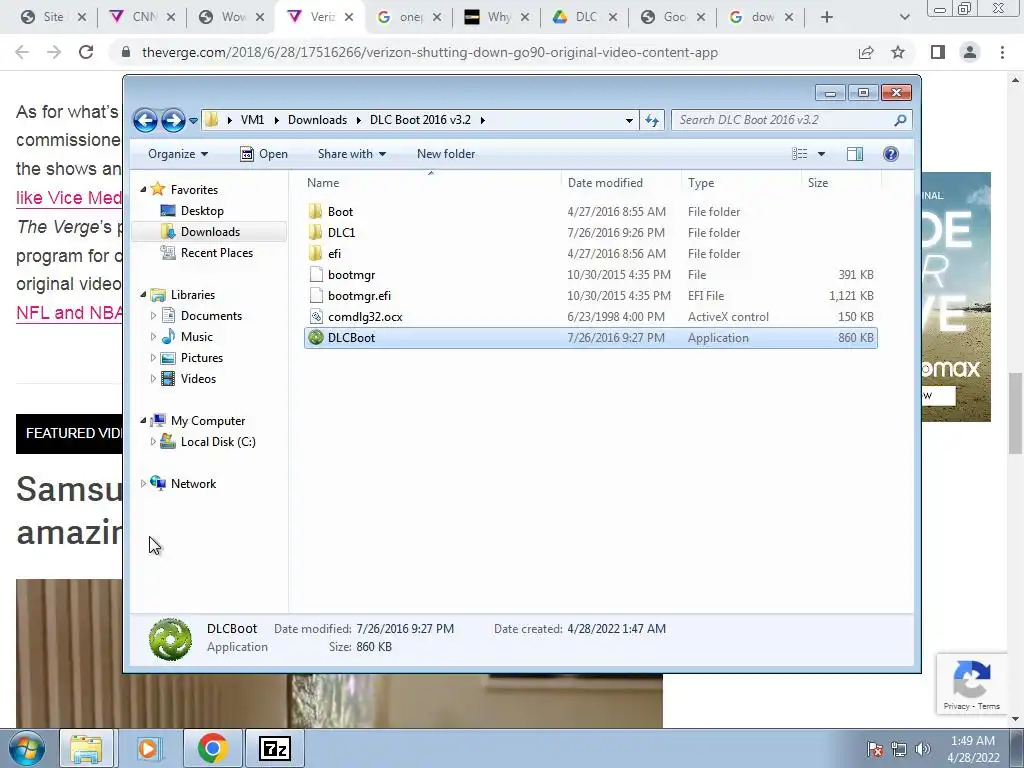Expand the Network node

144,484
